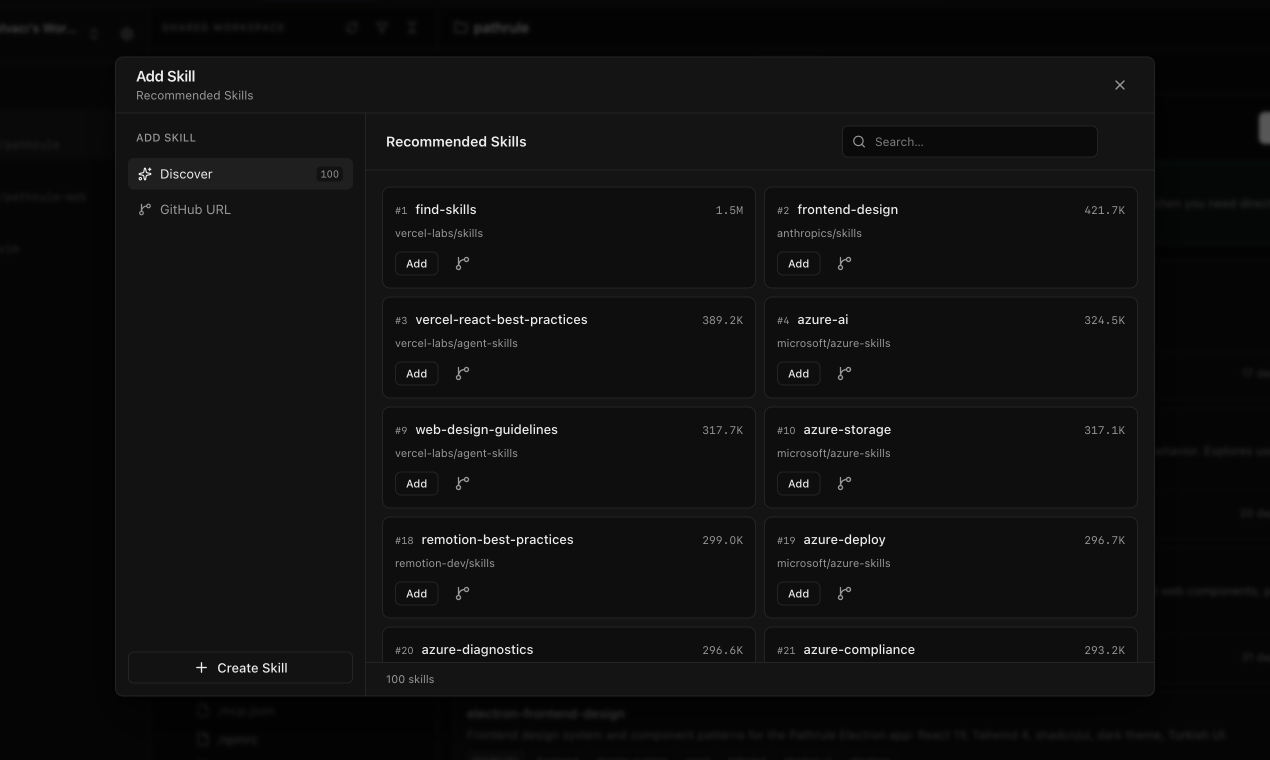Open source icon for web-design-guidelines

462,484
